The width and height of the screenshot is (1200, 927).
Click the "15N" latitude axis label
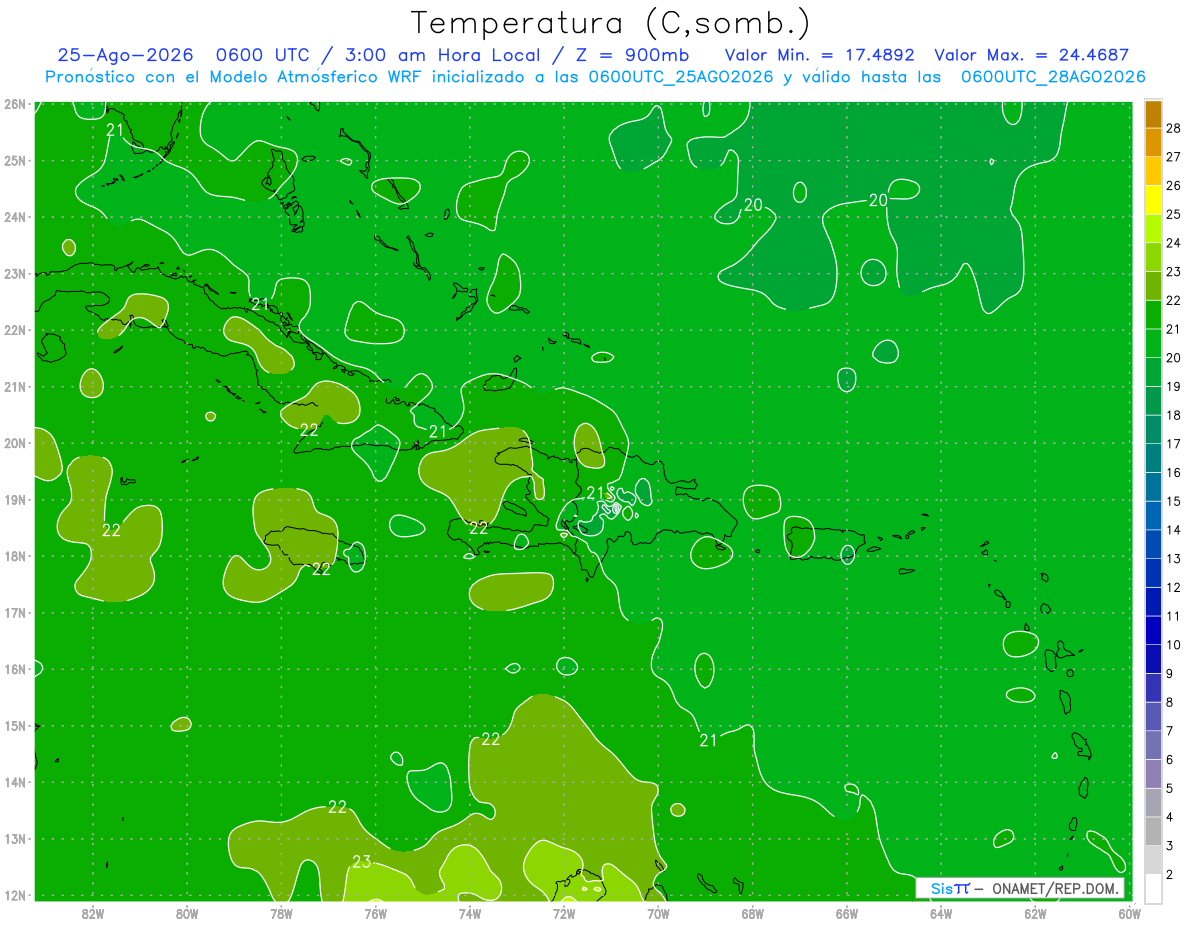coord(14,726)
